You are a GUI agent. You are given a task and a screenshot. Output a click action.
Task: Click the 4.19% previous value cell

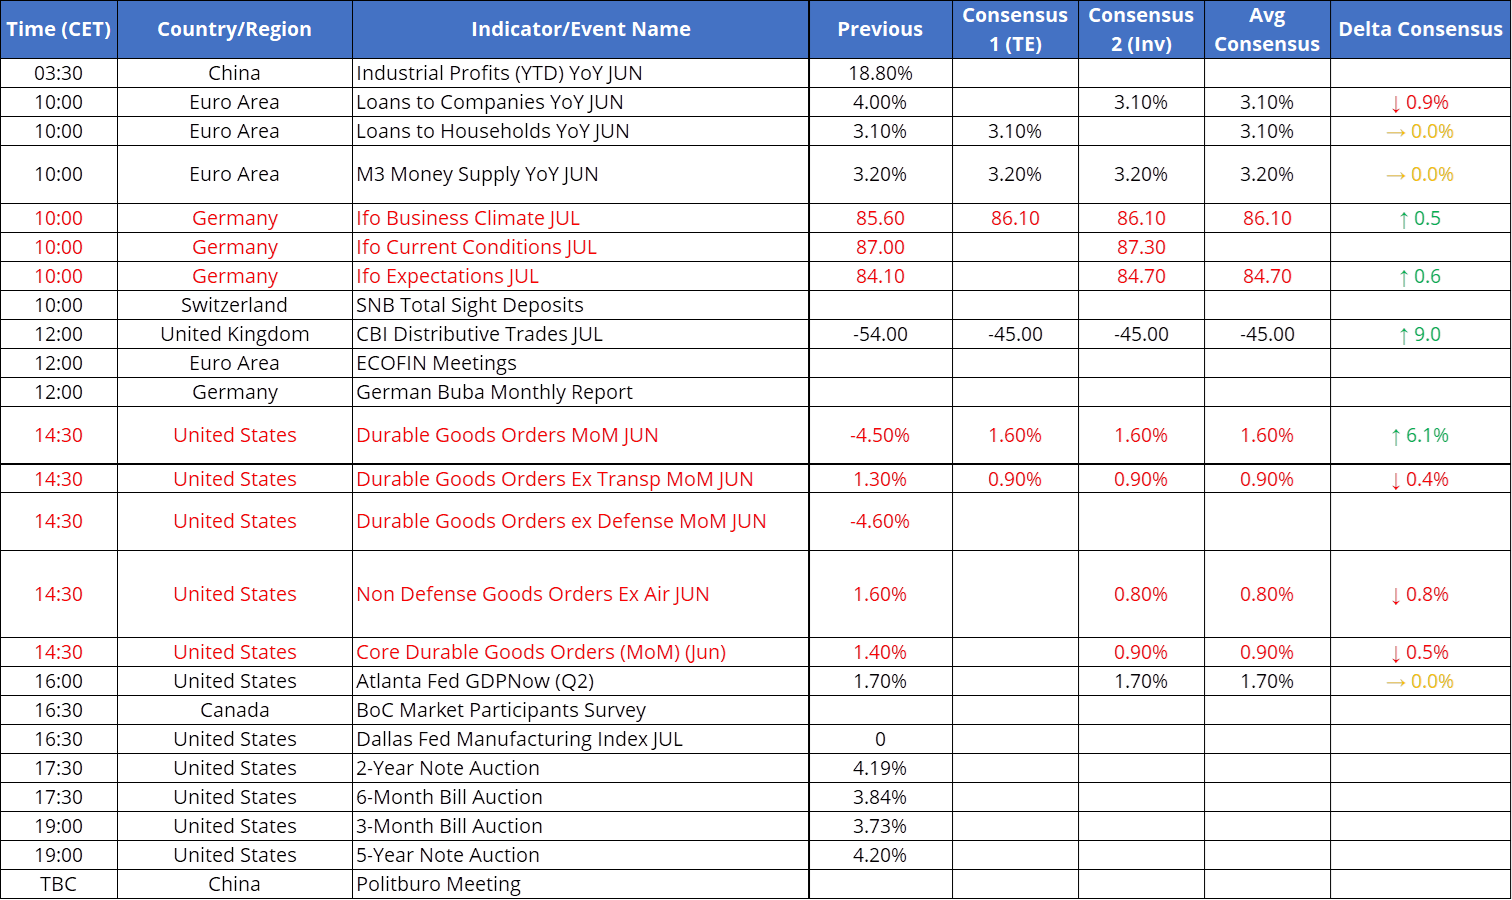[x=880, y=768]
